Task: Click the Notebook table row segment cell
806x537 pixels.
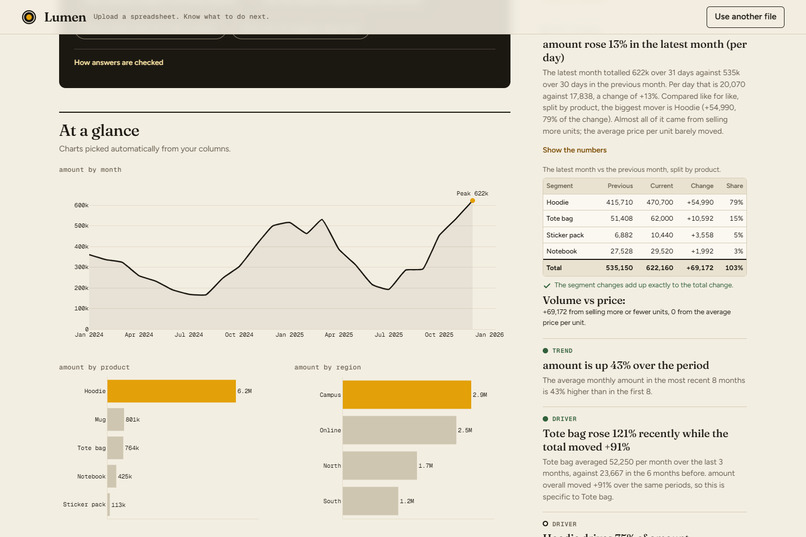Action: click(561, 251)
